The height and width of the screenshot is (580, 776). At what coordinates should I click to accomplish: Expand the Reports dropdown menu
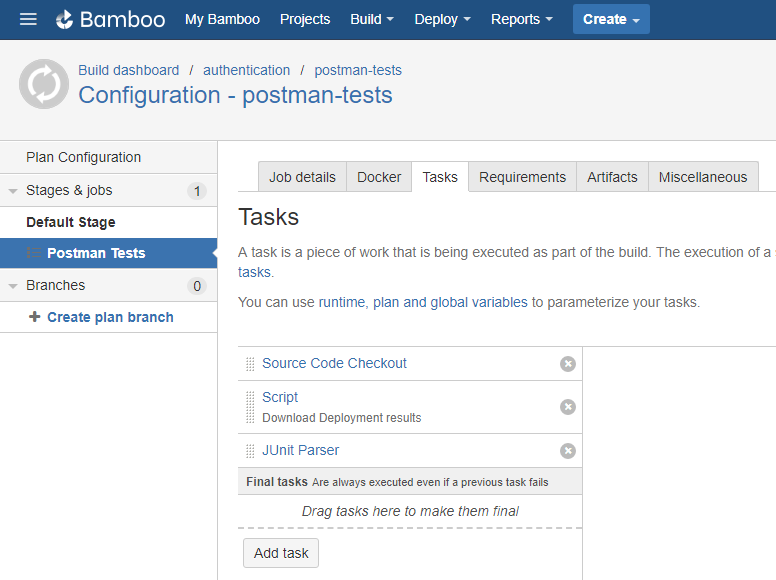(x=522, y=19)
